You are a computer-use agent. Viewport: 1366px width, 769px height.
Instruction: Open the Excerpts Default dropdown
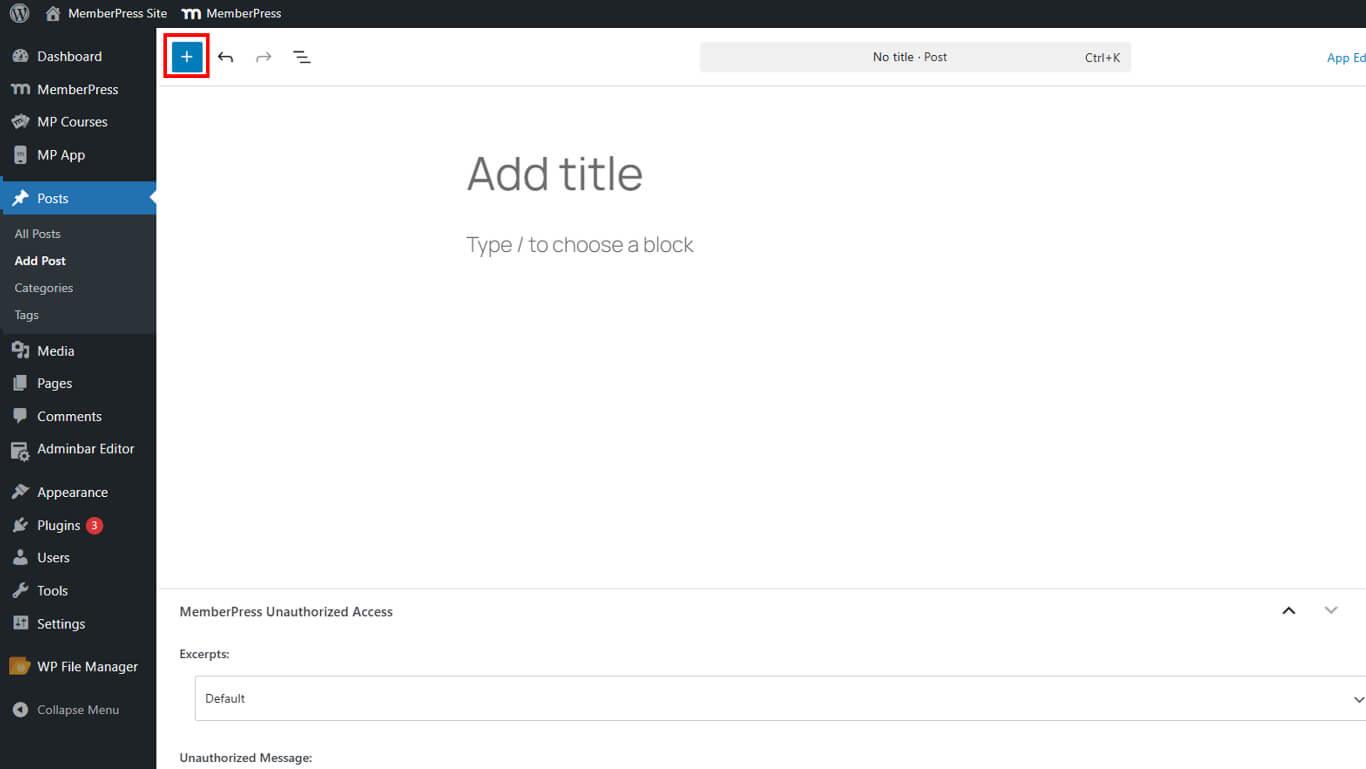pos(780,698)
